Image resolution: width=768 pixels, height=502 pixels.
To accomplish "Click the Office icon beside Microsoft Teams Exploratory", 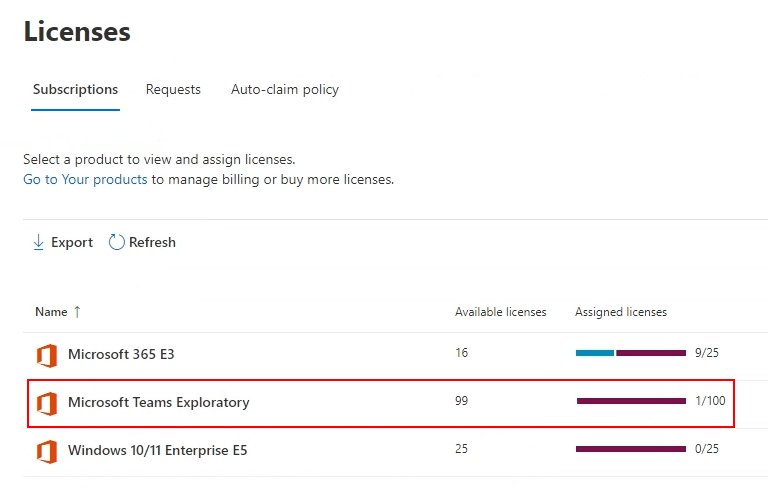I will click(x=47, y=404).
